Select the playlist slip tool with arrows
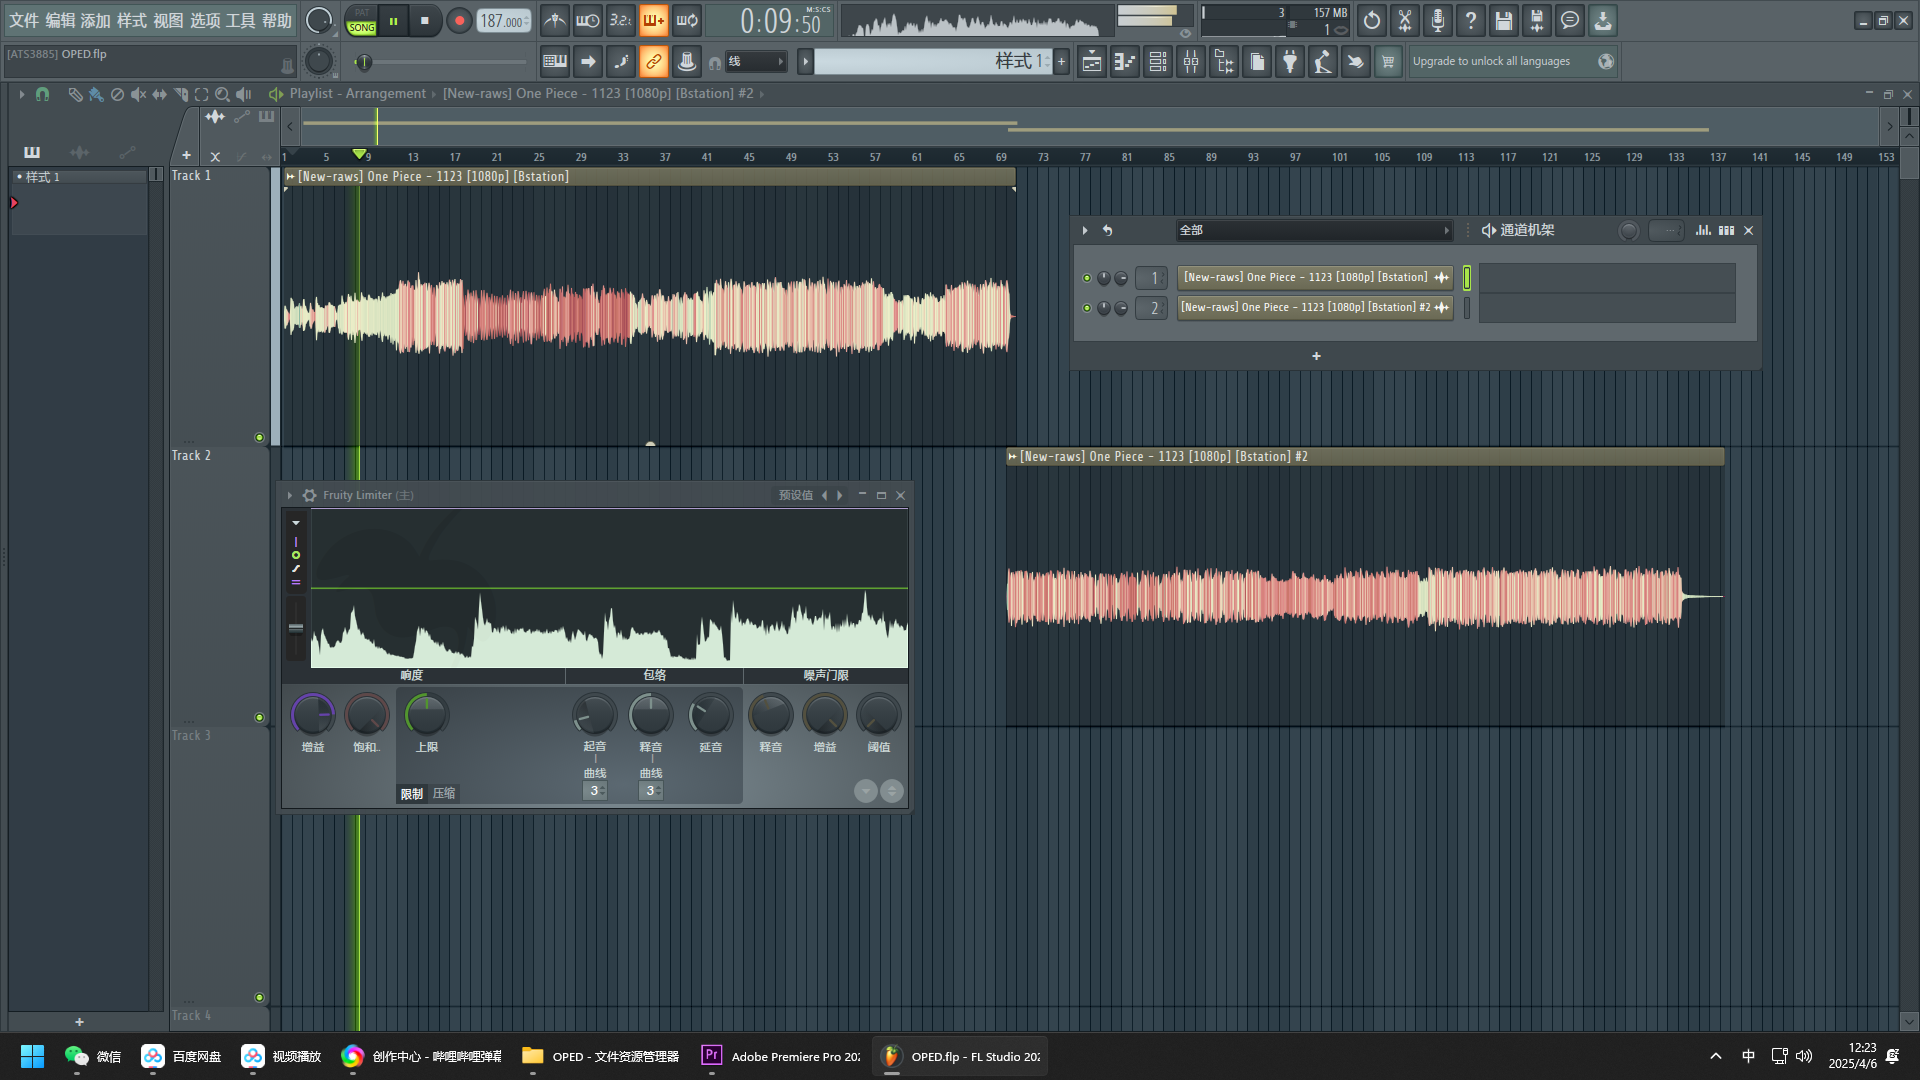Viewport: 1920px width, 1080px height. pos(159,94)
